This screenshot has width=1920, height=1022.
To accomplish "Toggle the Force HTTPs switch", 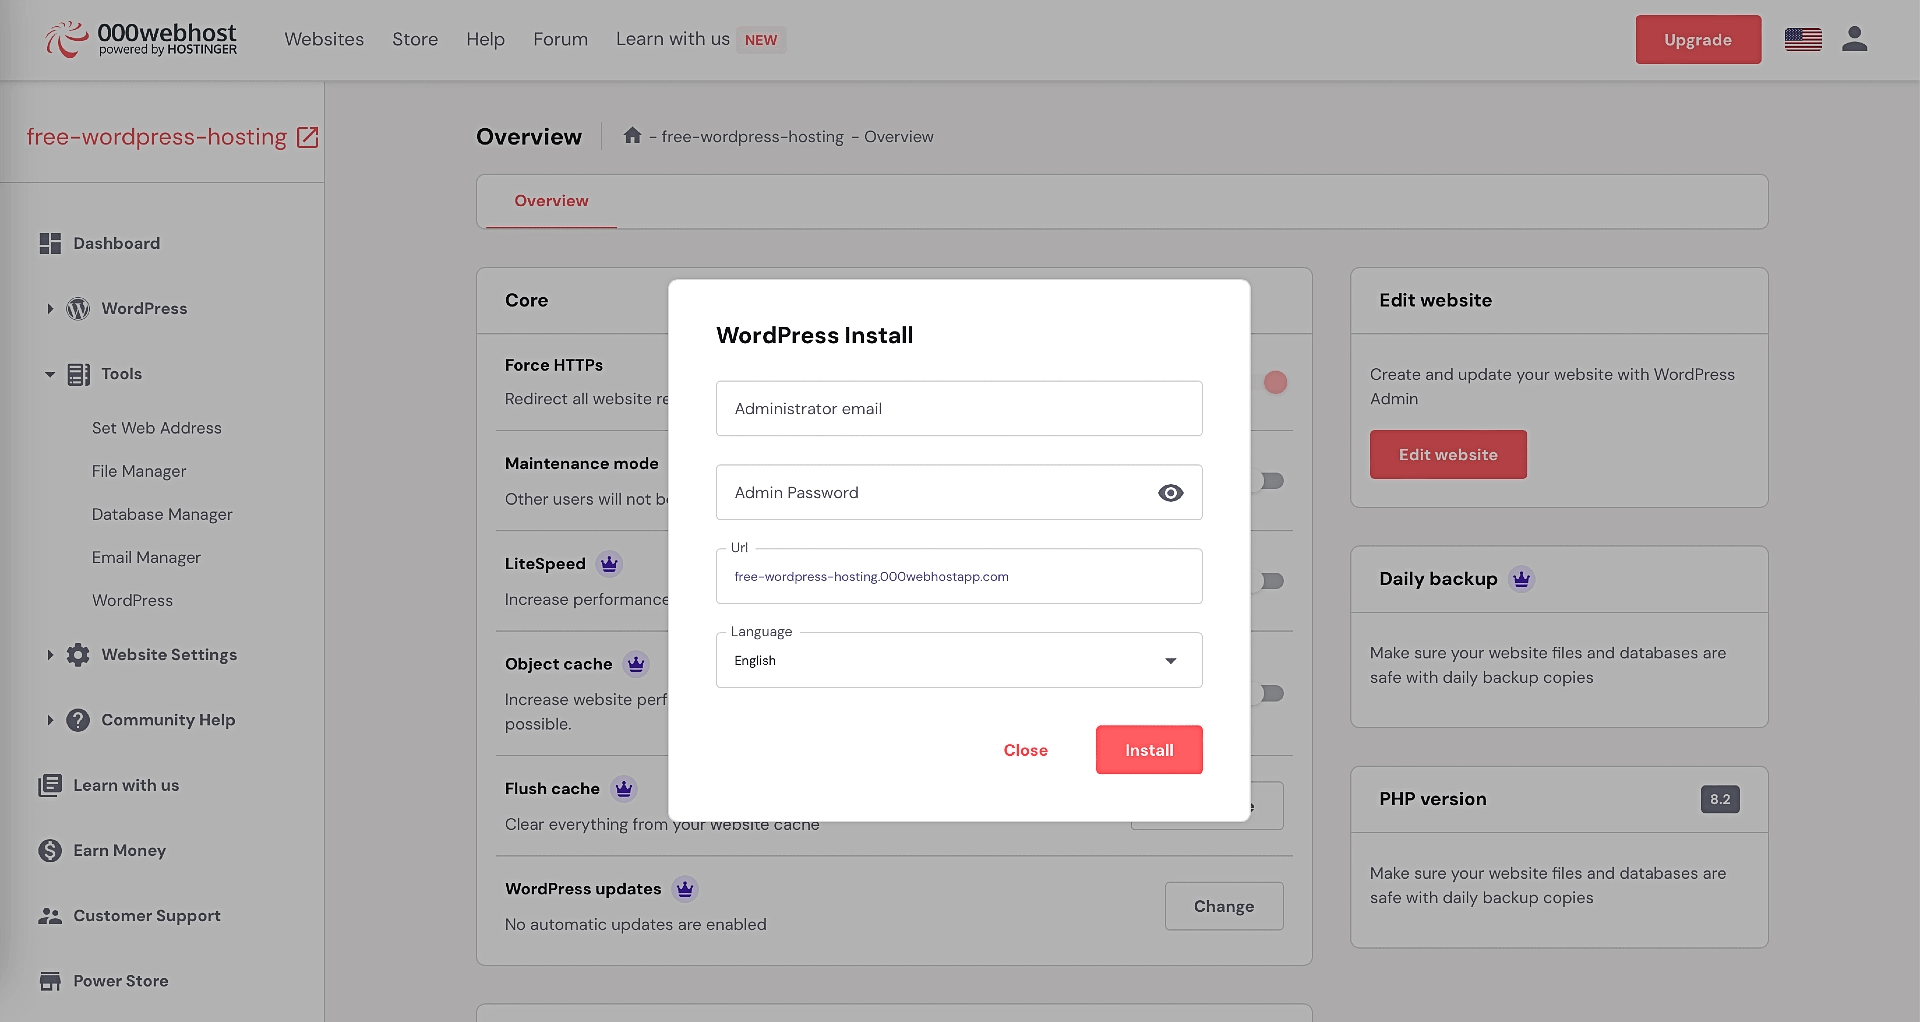I will tap(1275, 381).
